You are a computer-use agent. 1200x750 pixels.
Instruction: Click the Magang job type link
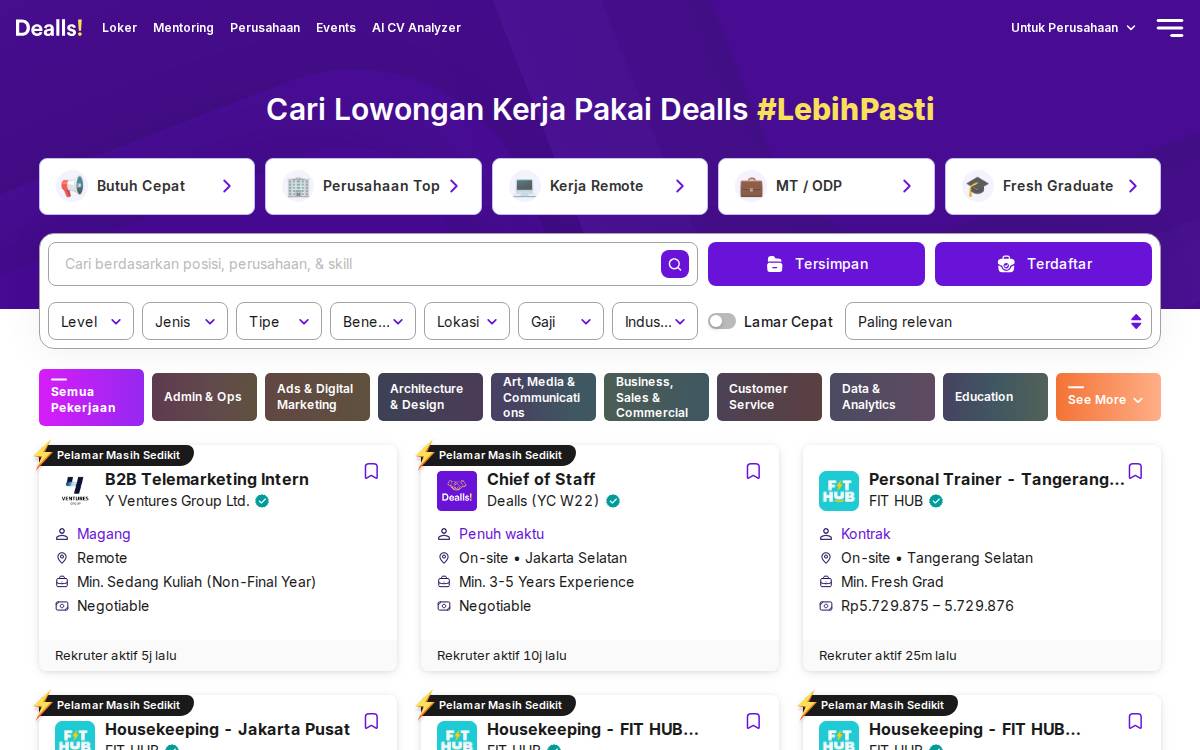coord(104,534)
